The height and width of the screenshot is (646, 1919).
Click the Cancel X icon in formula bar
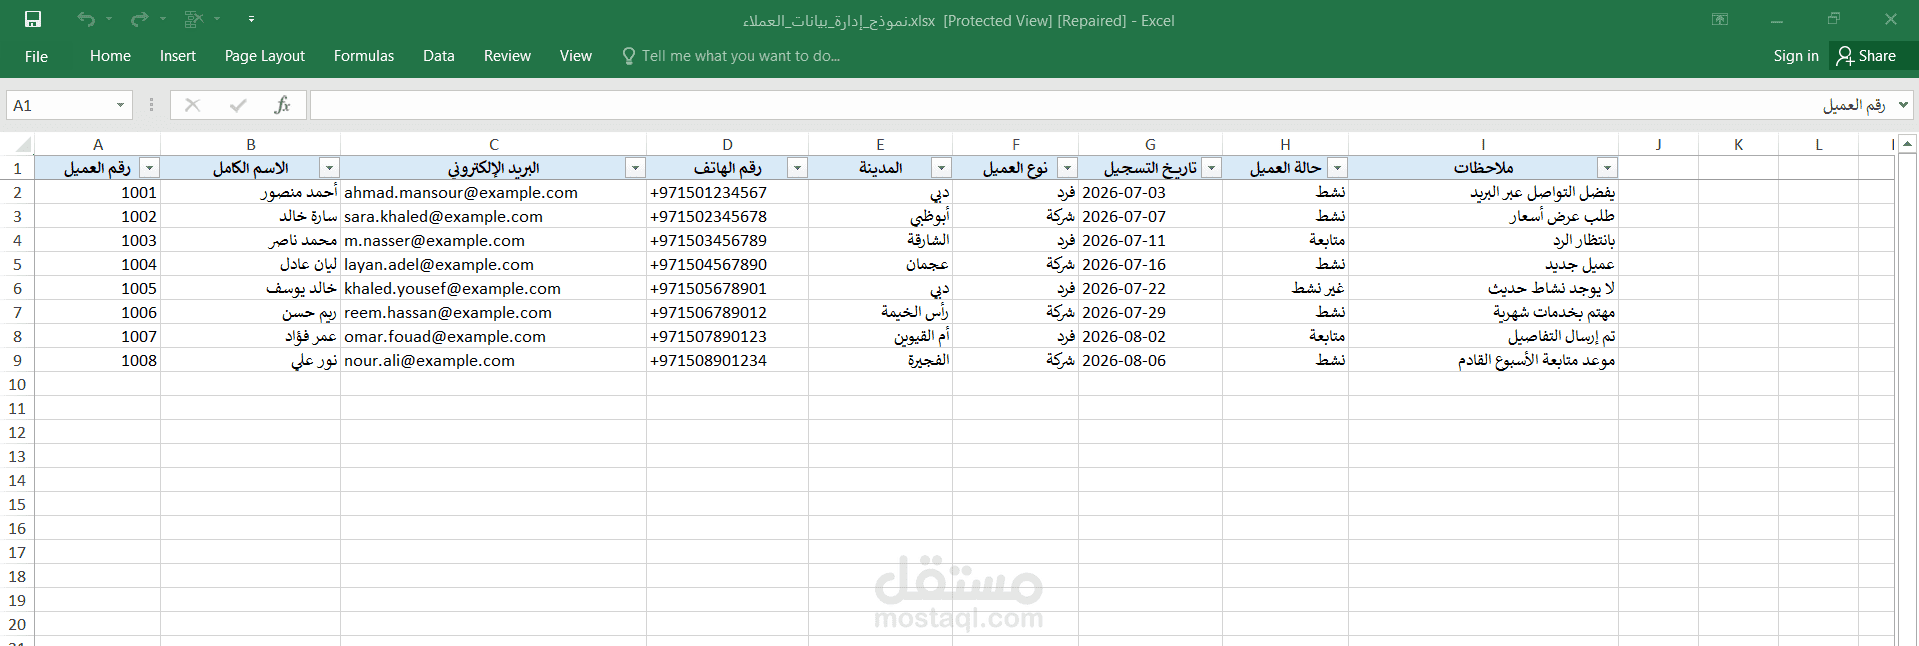point(193,105)
